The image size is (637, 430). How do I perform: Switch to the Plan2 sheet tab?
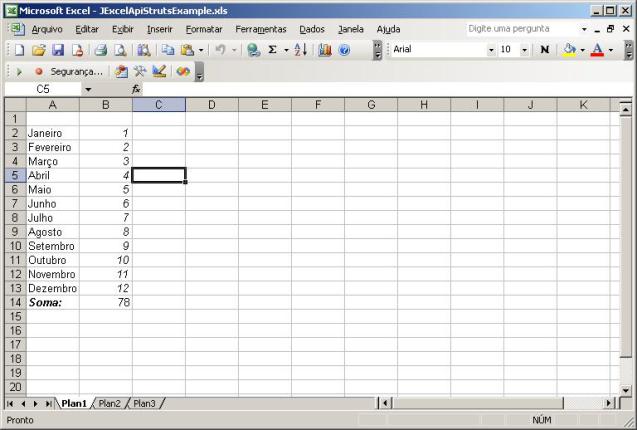(109, 403)
